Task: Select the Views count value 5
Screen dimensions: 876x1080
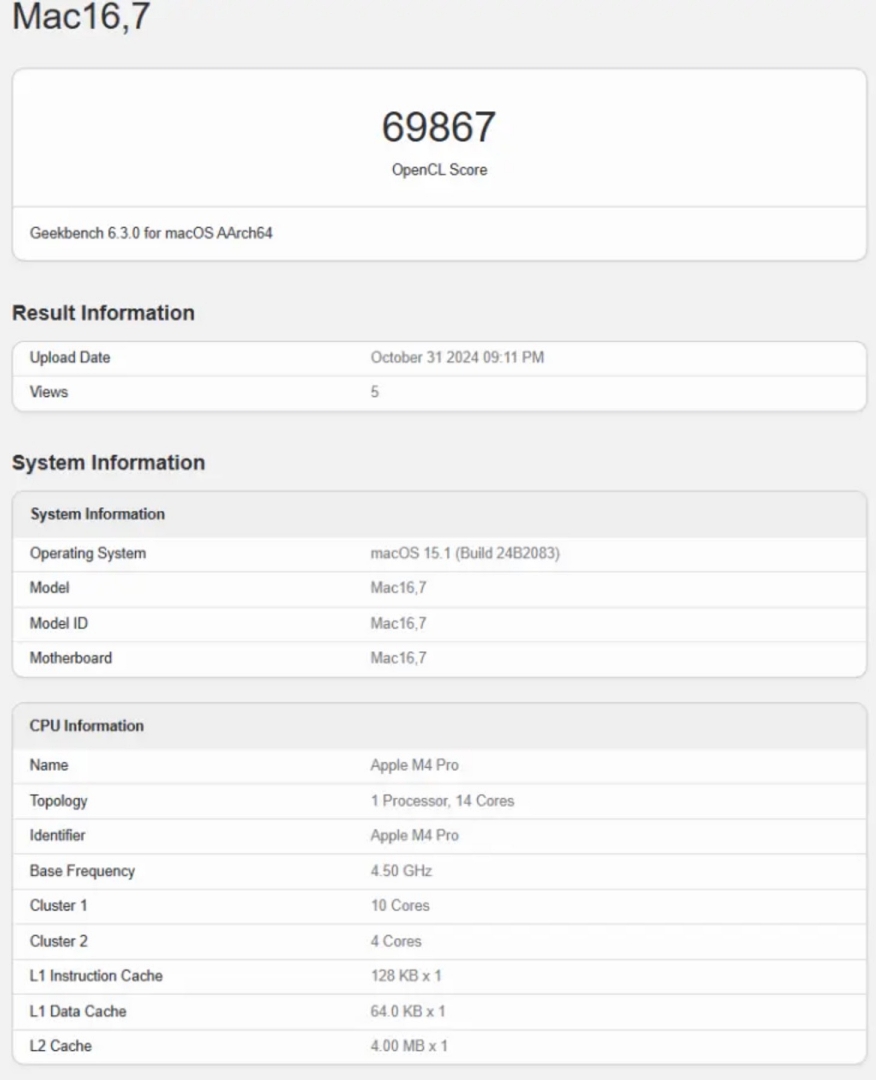Action: click(375, 392)
